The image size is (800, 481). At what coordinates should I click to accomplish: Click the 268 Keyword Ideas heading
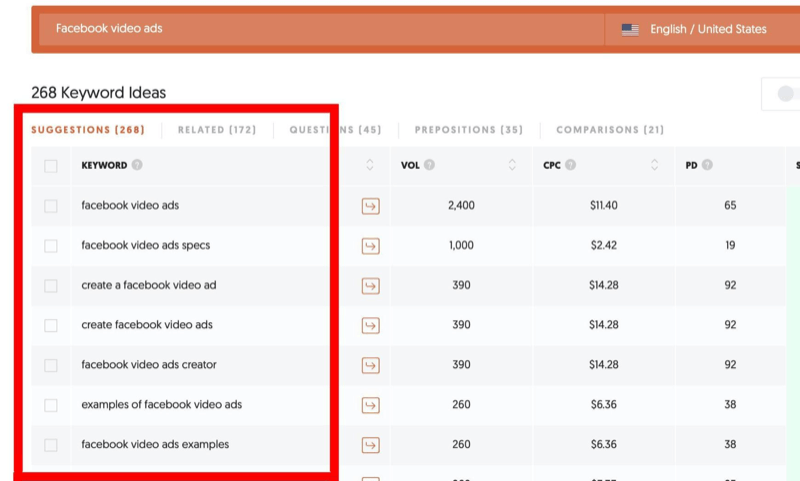click(98, 93)
